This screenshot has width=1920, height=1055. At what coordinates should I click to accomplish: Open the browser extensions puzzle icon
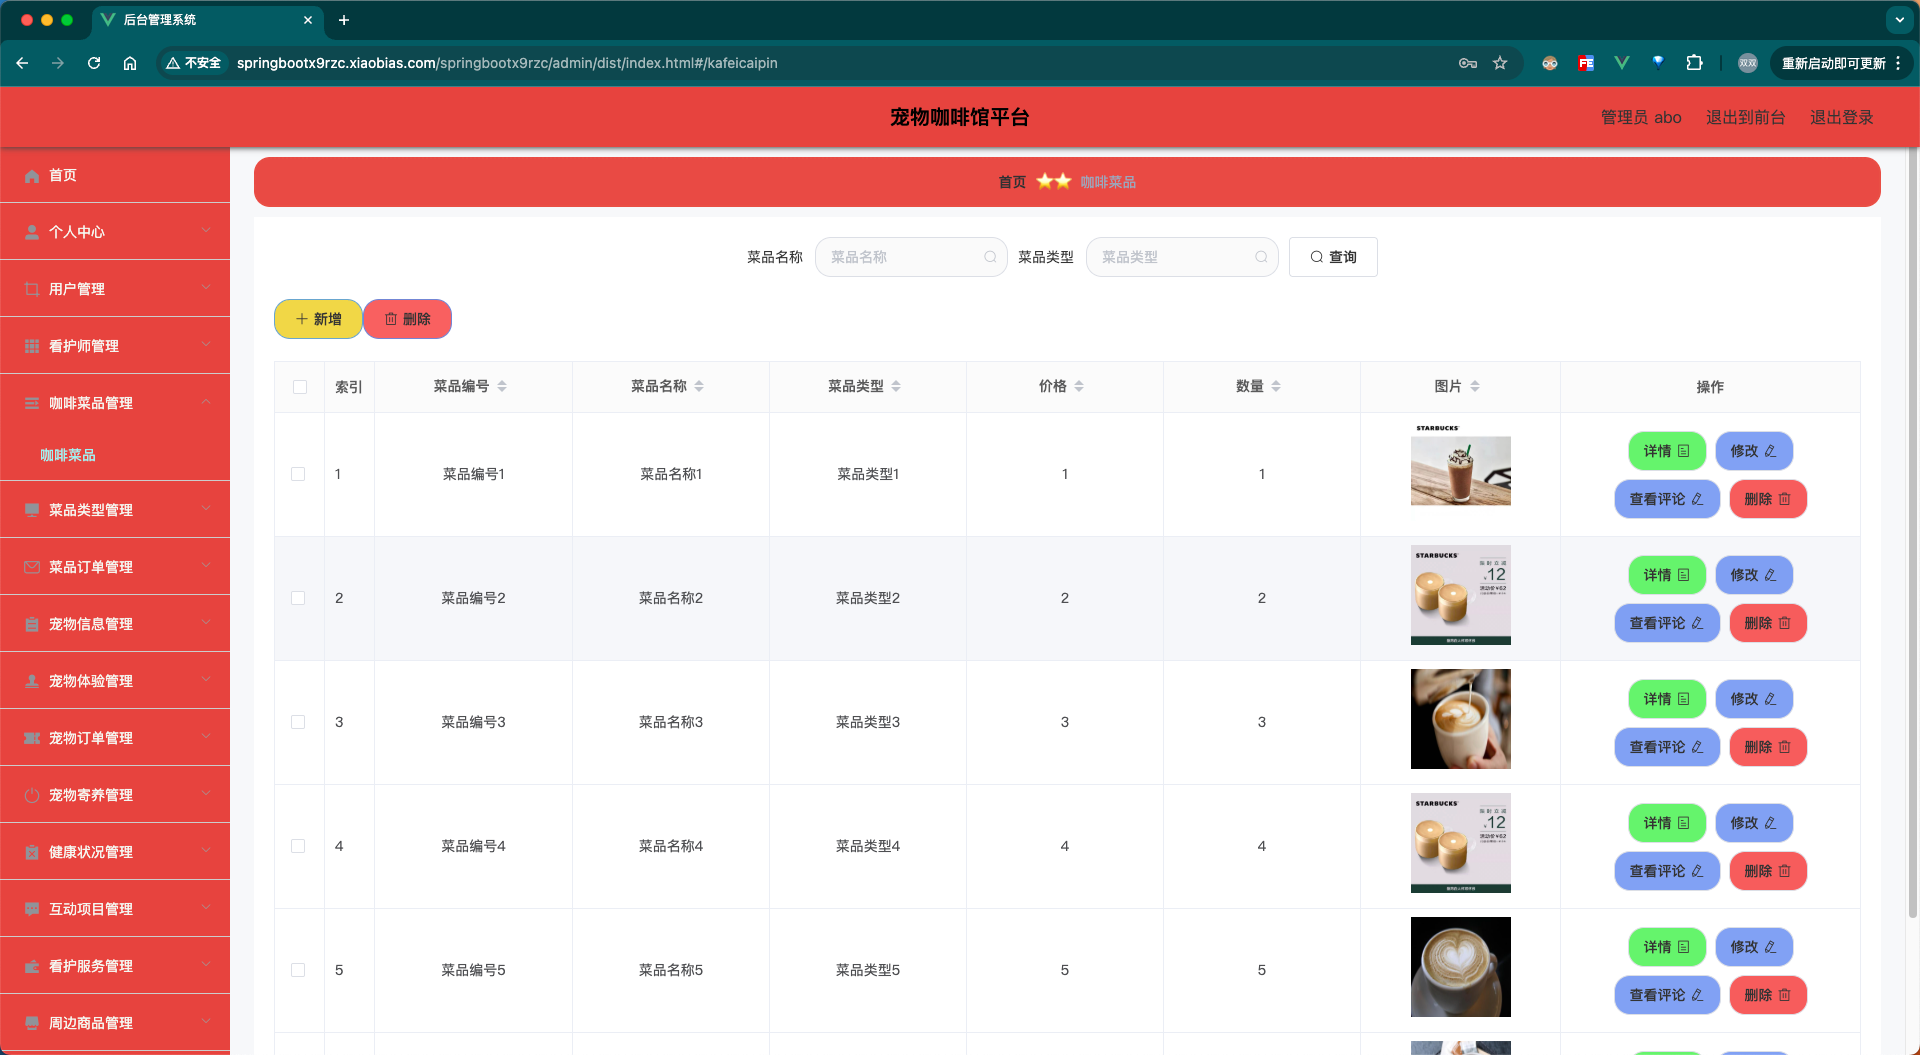tap(1694, 63)
